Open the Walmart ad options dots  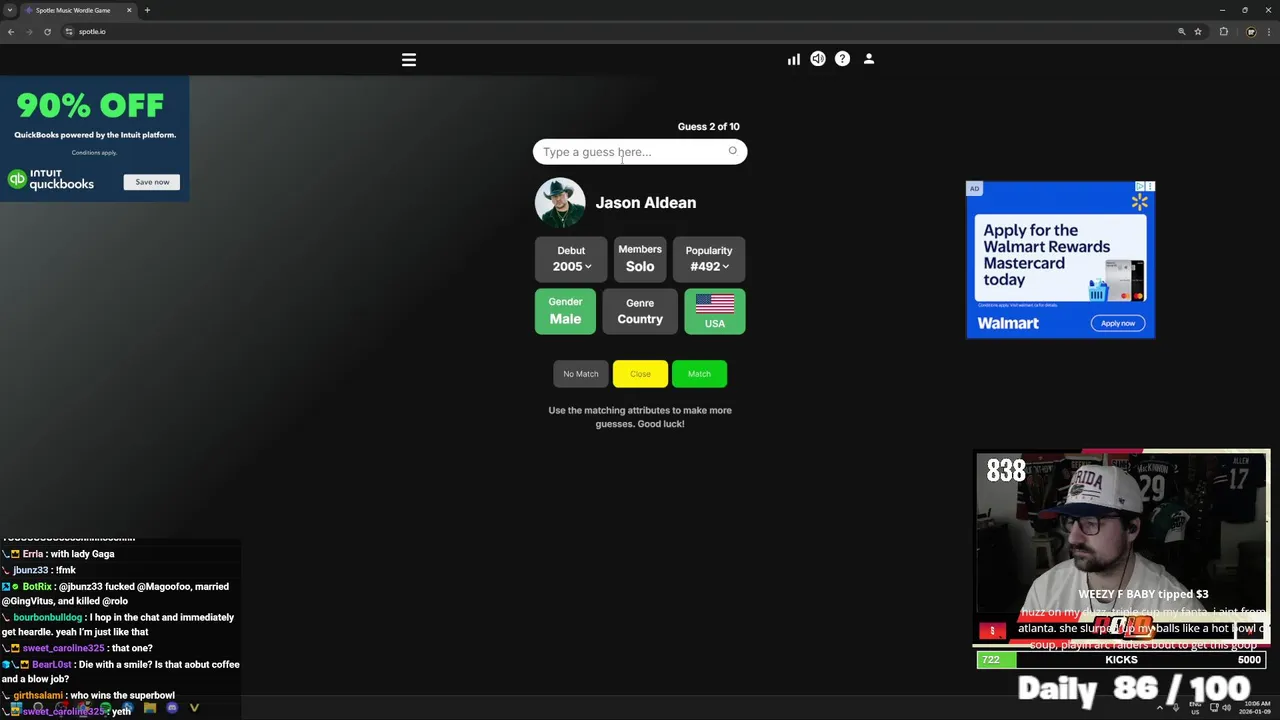1150,186
